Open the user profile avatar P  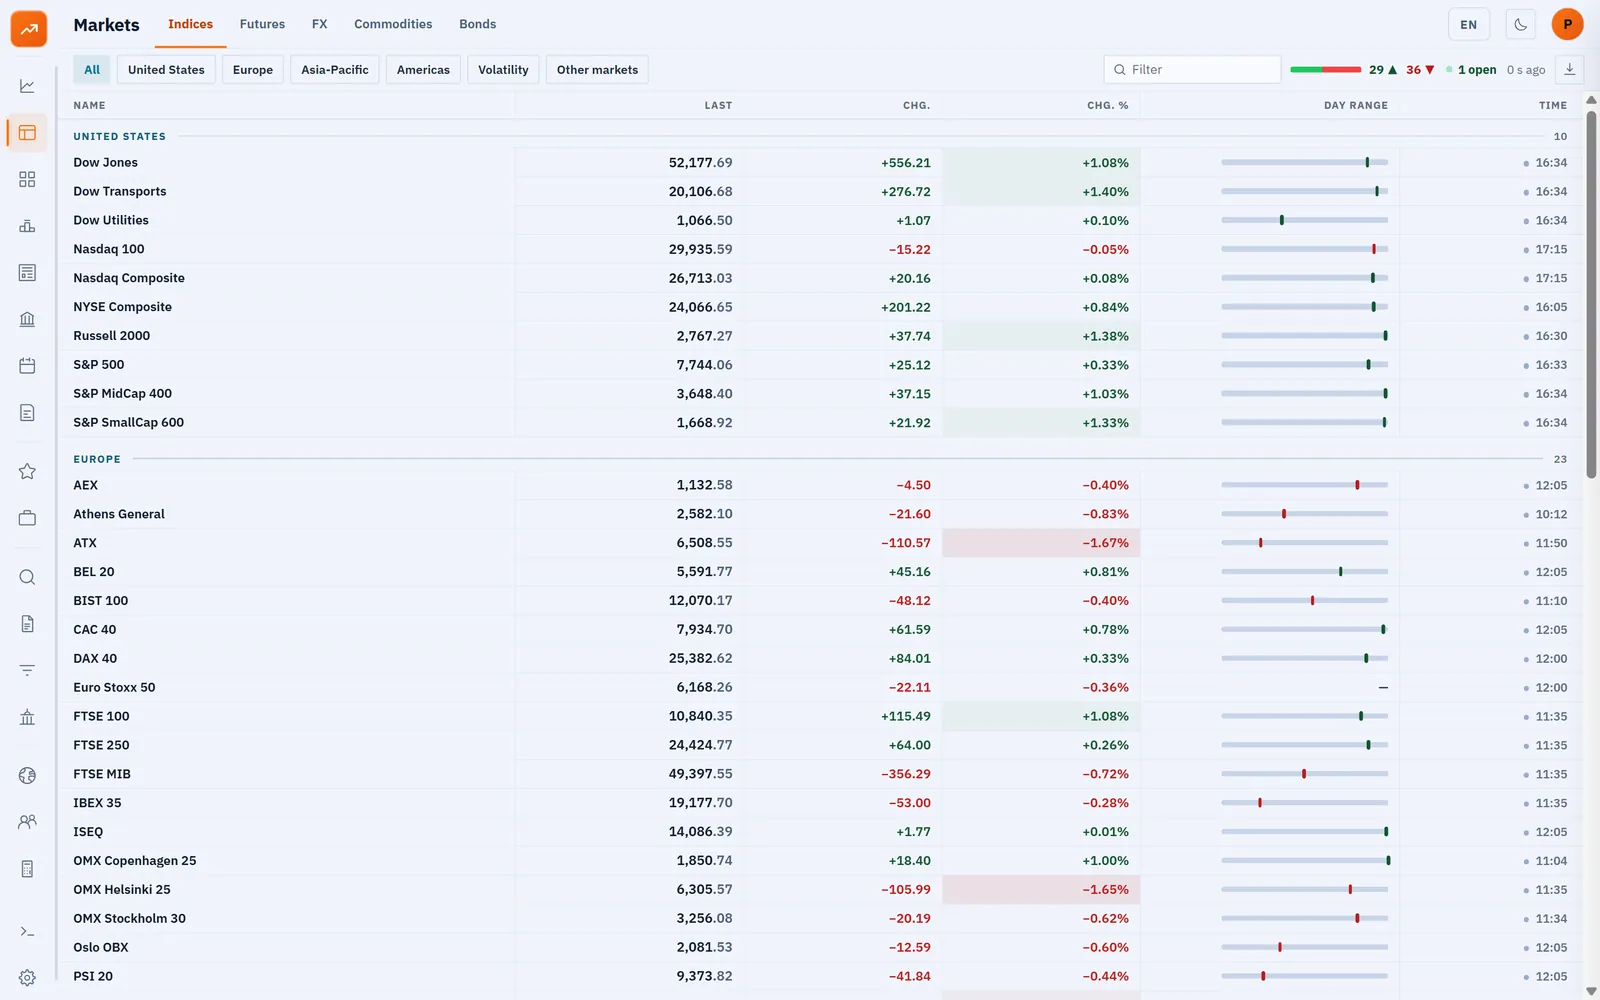pos(1568,24)
